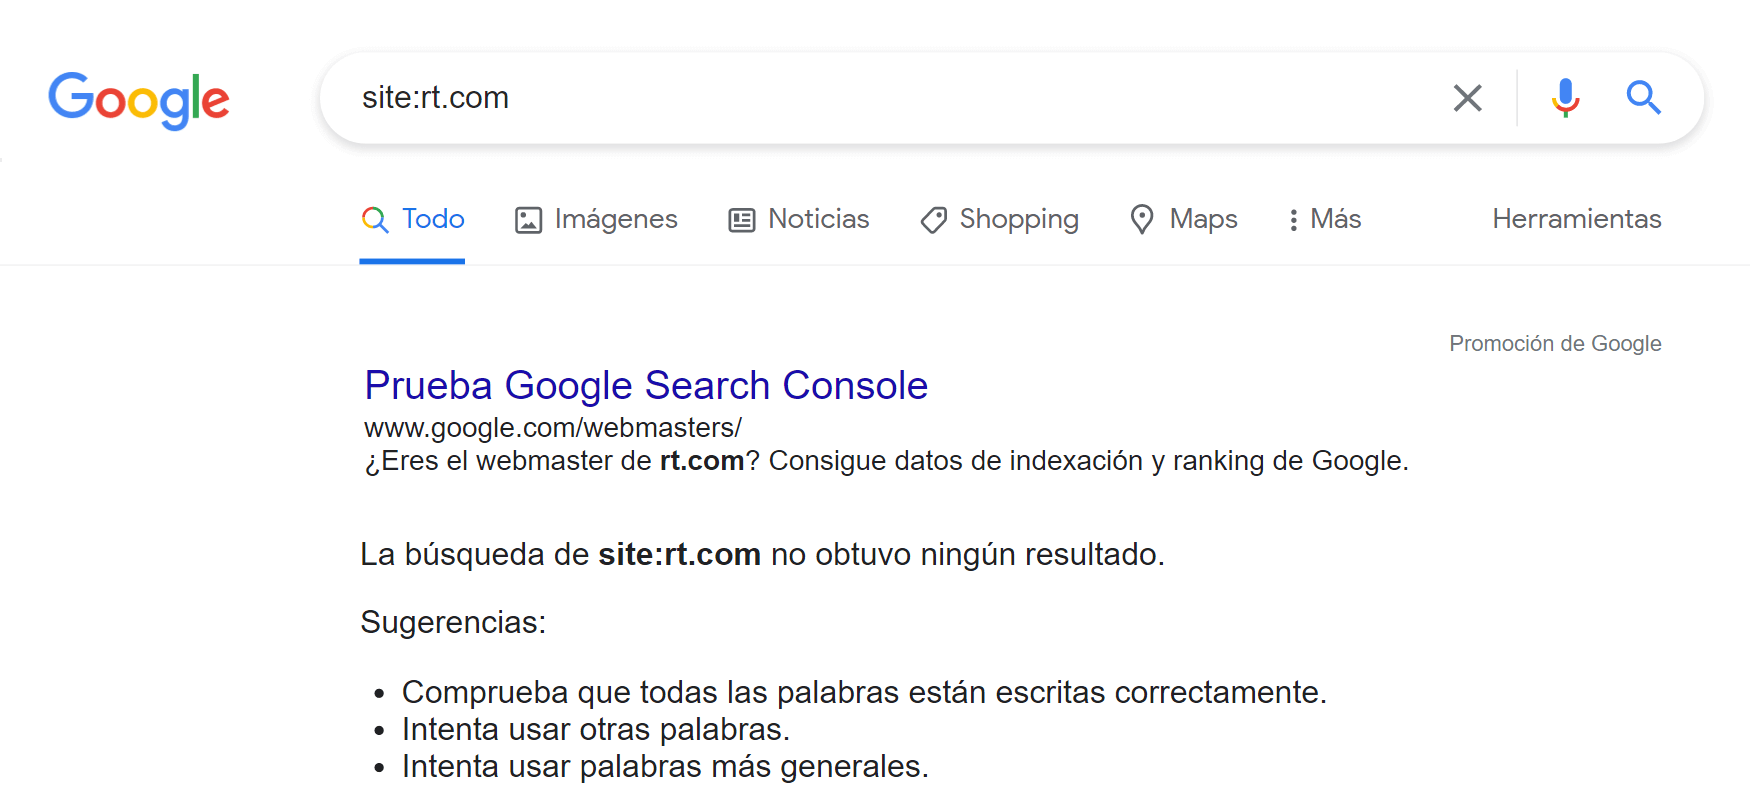Click the picture icon beside Imágenes
This screenshot has width=1750, height=800.
coord(528,220)
